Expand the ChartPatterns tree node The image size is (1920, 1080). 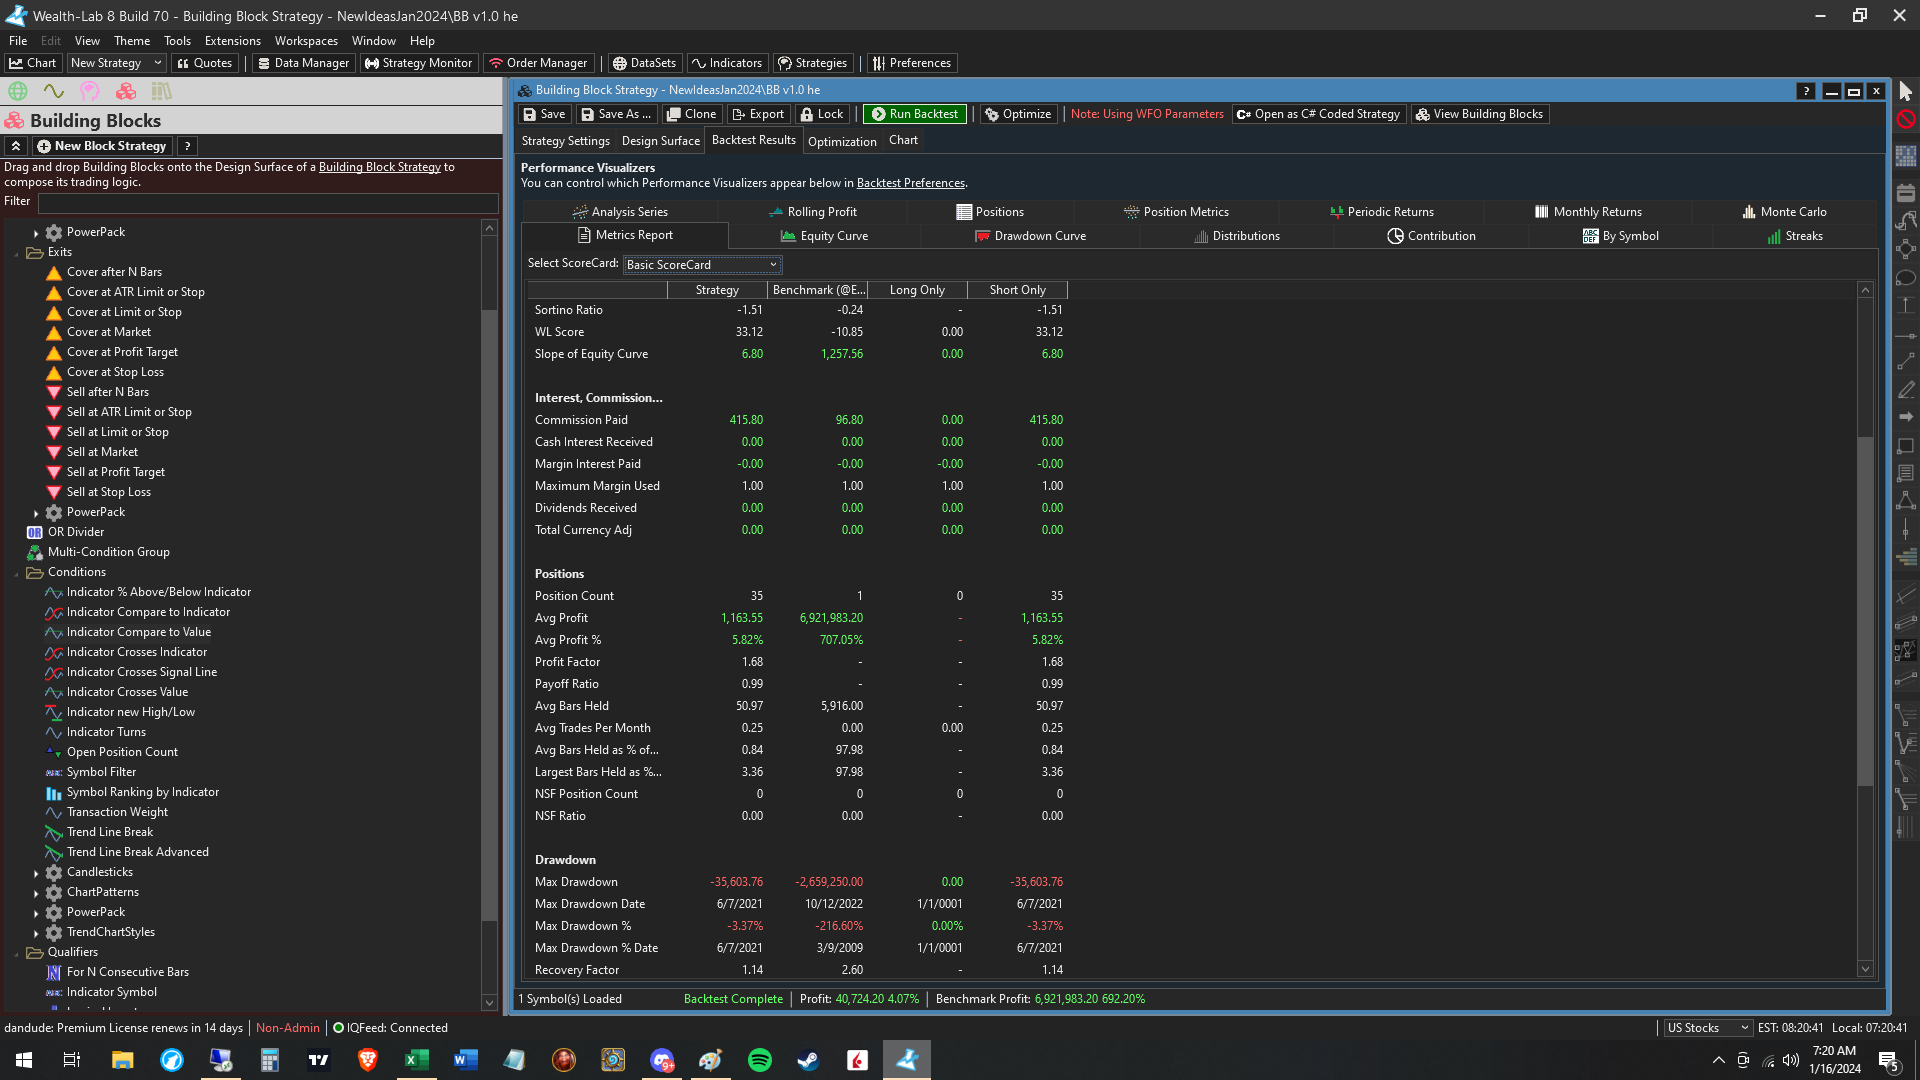(36, 893)
